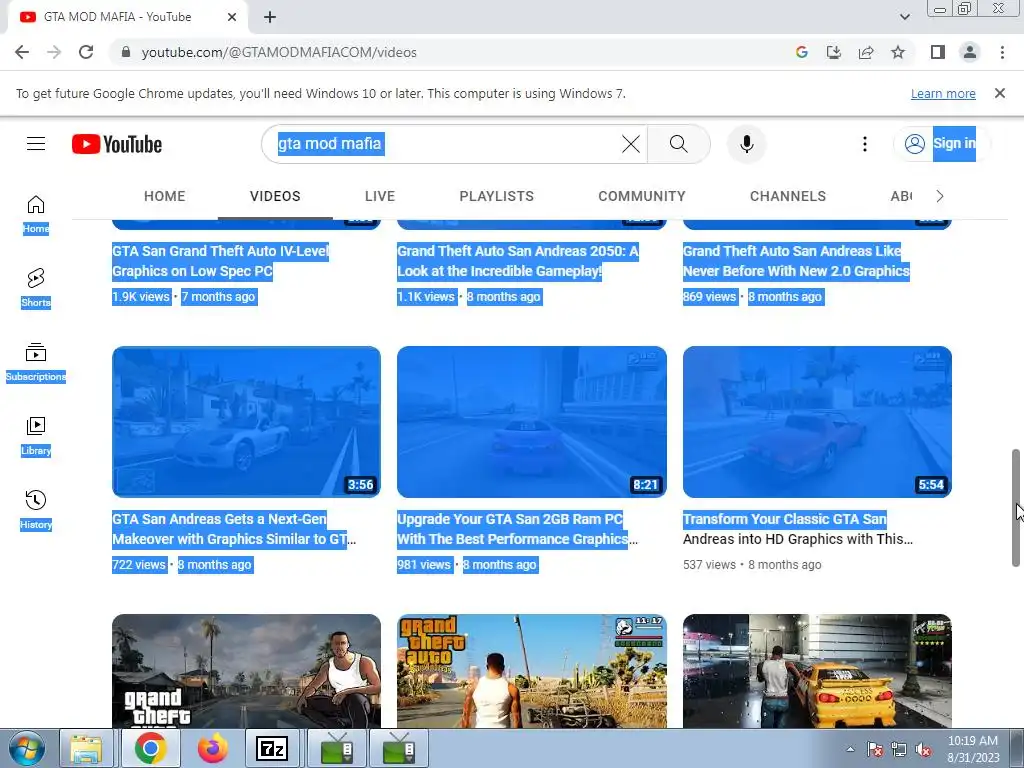Open the tab search dropdown arrow

tap(904, 17)
